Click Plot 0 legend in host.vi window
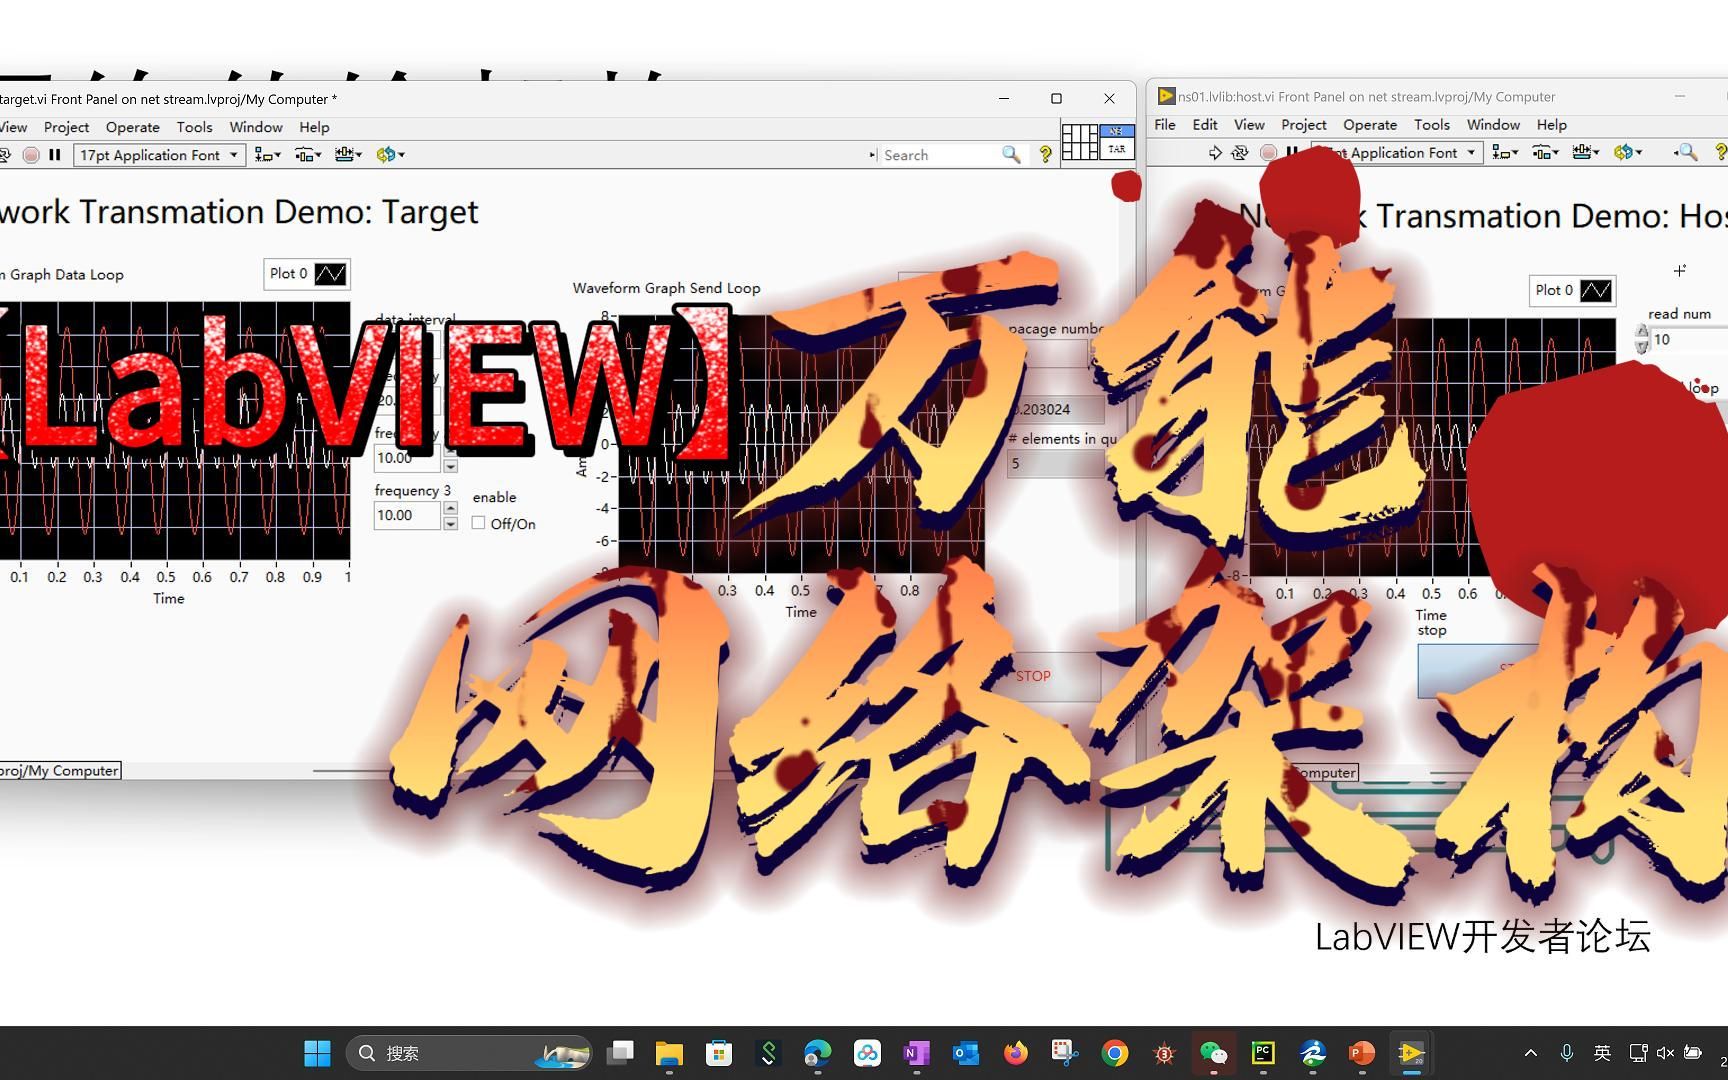This screenshot has height=1080, width=1728. pyautogui.click(x=1572, y=290)
